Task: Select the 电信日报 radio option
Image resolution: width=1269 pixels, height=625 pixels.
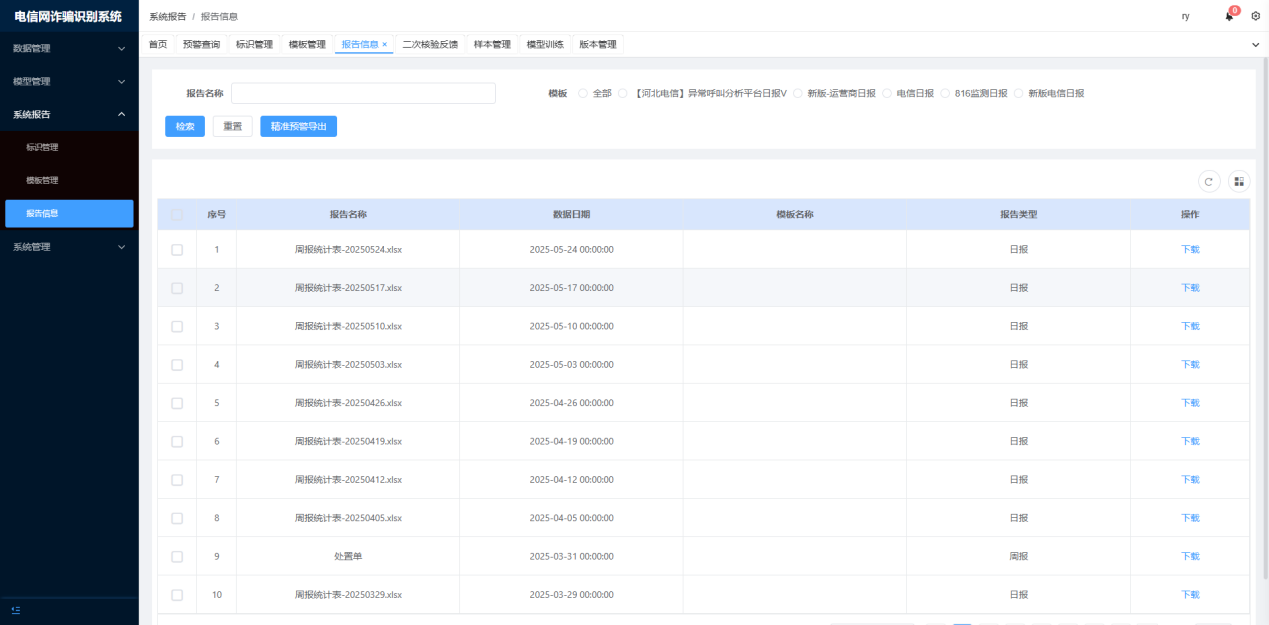Action: click(887, 94)
